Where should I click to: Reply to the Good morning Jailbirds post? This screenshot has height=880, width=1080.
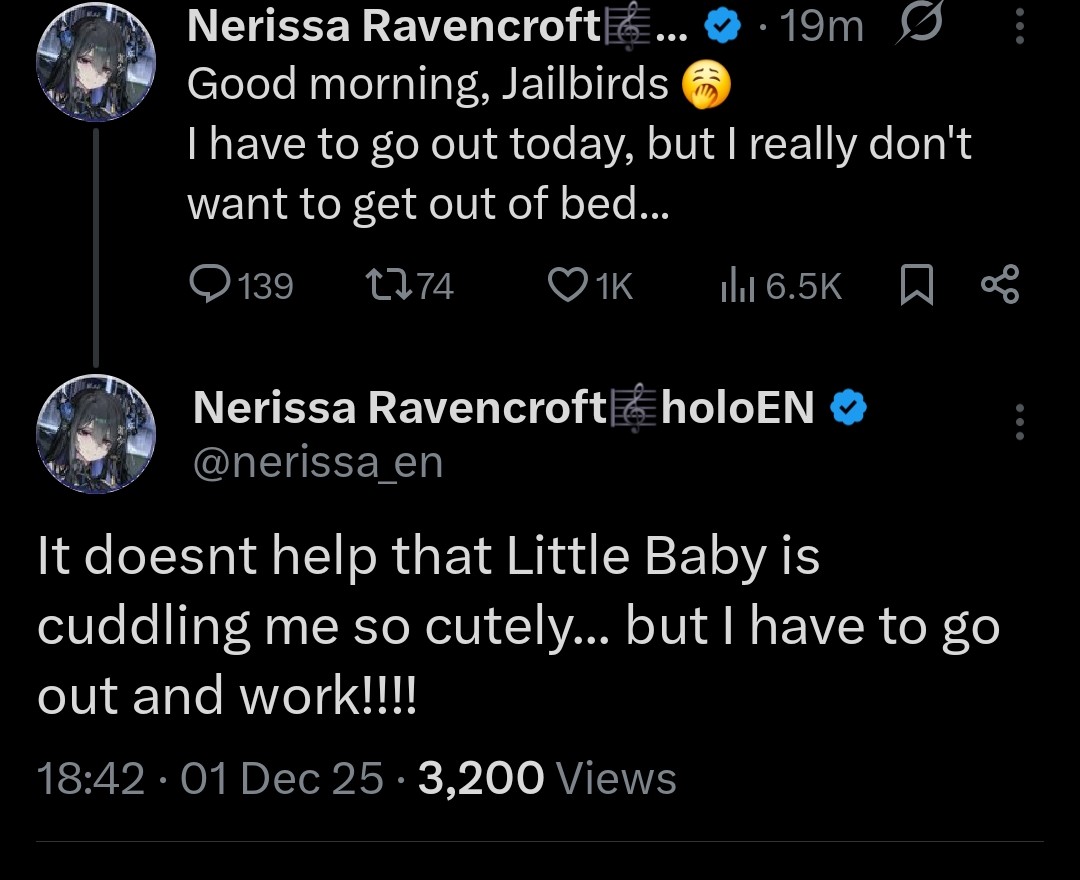click(210, 287)
